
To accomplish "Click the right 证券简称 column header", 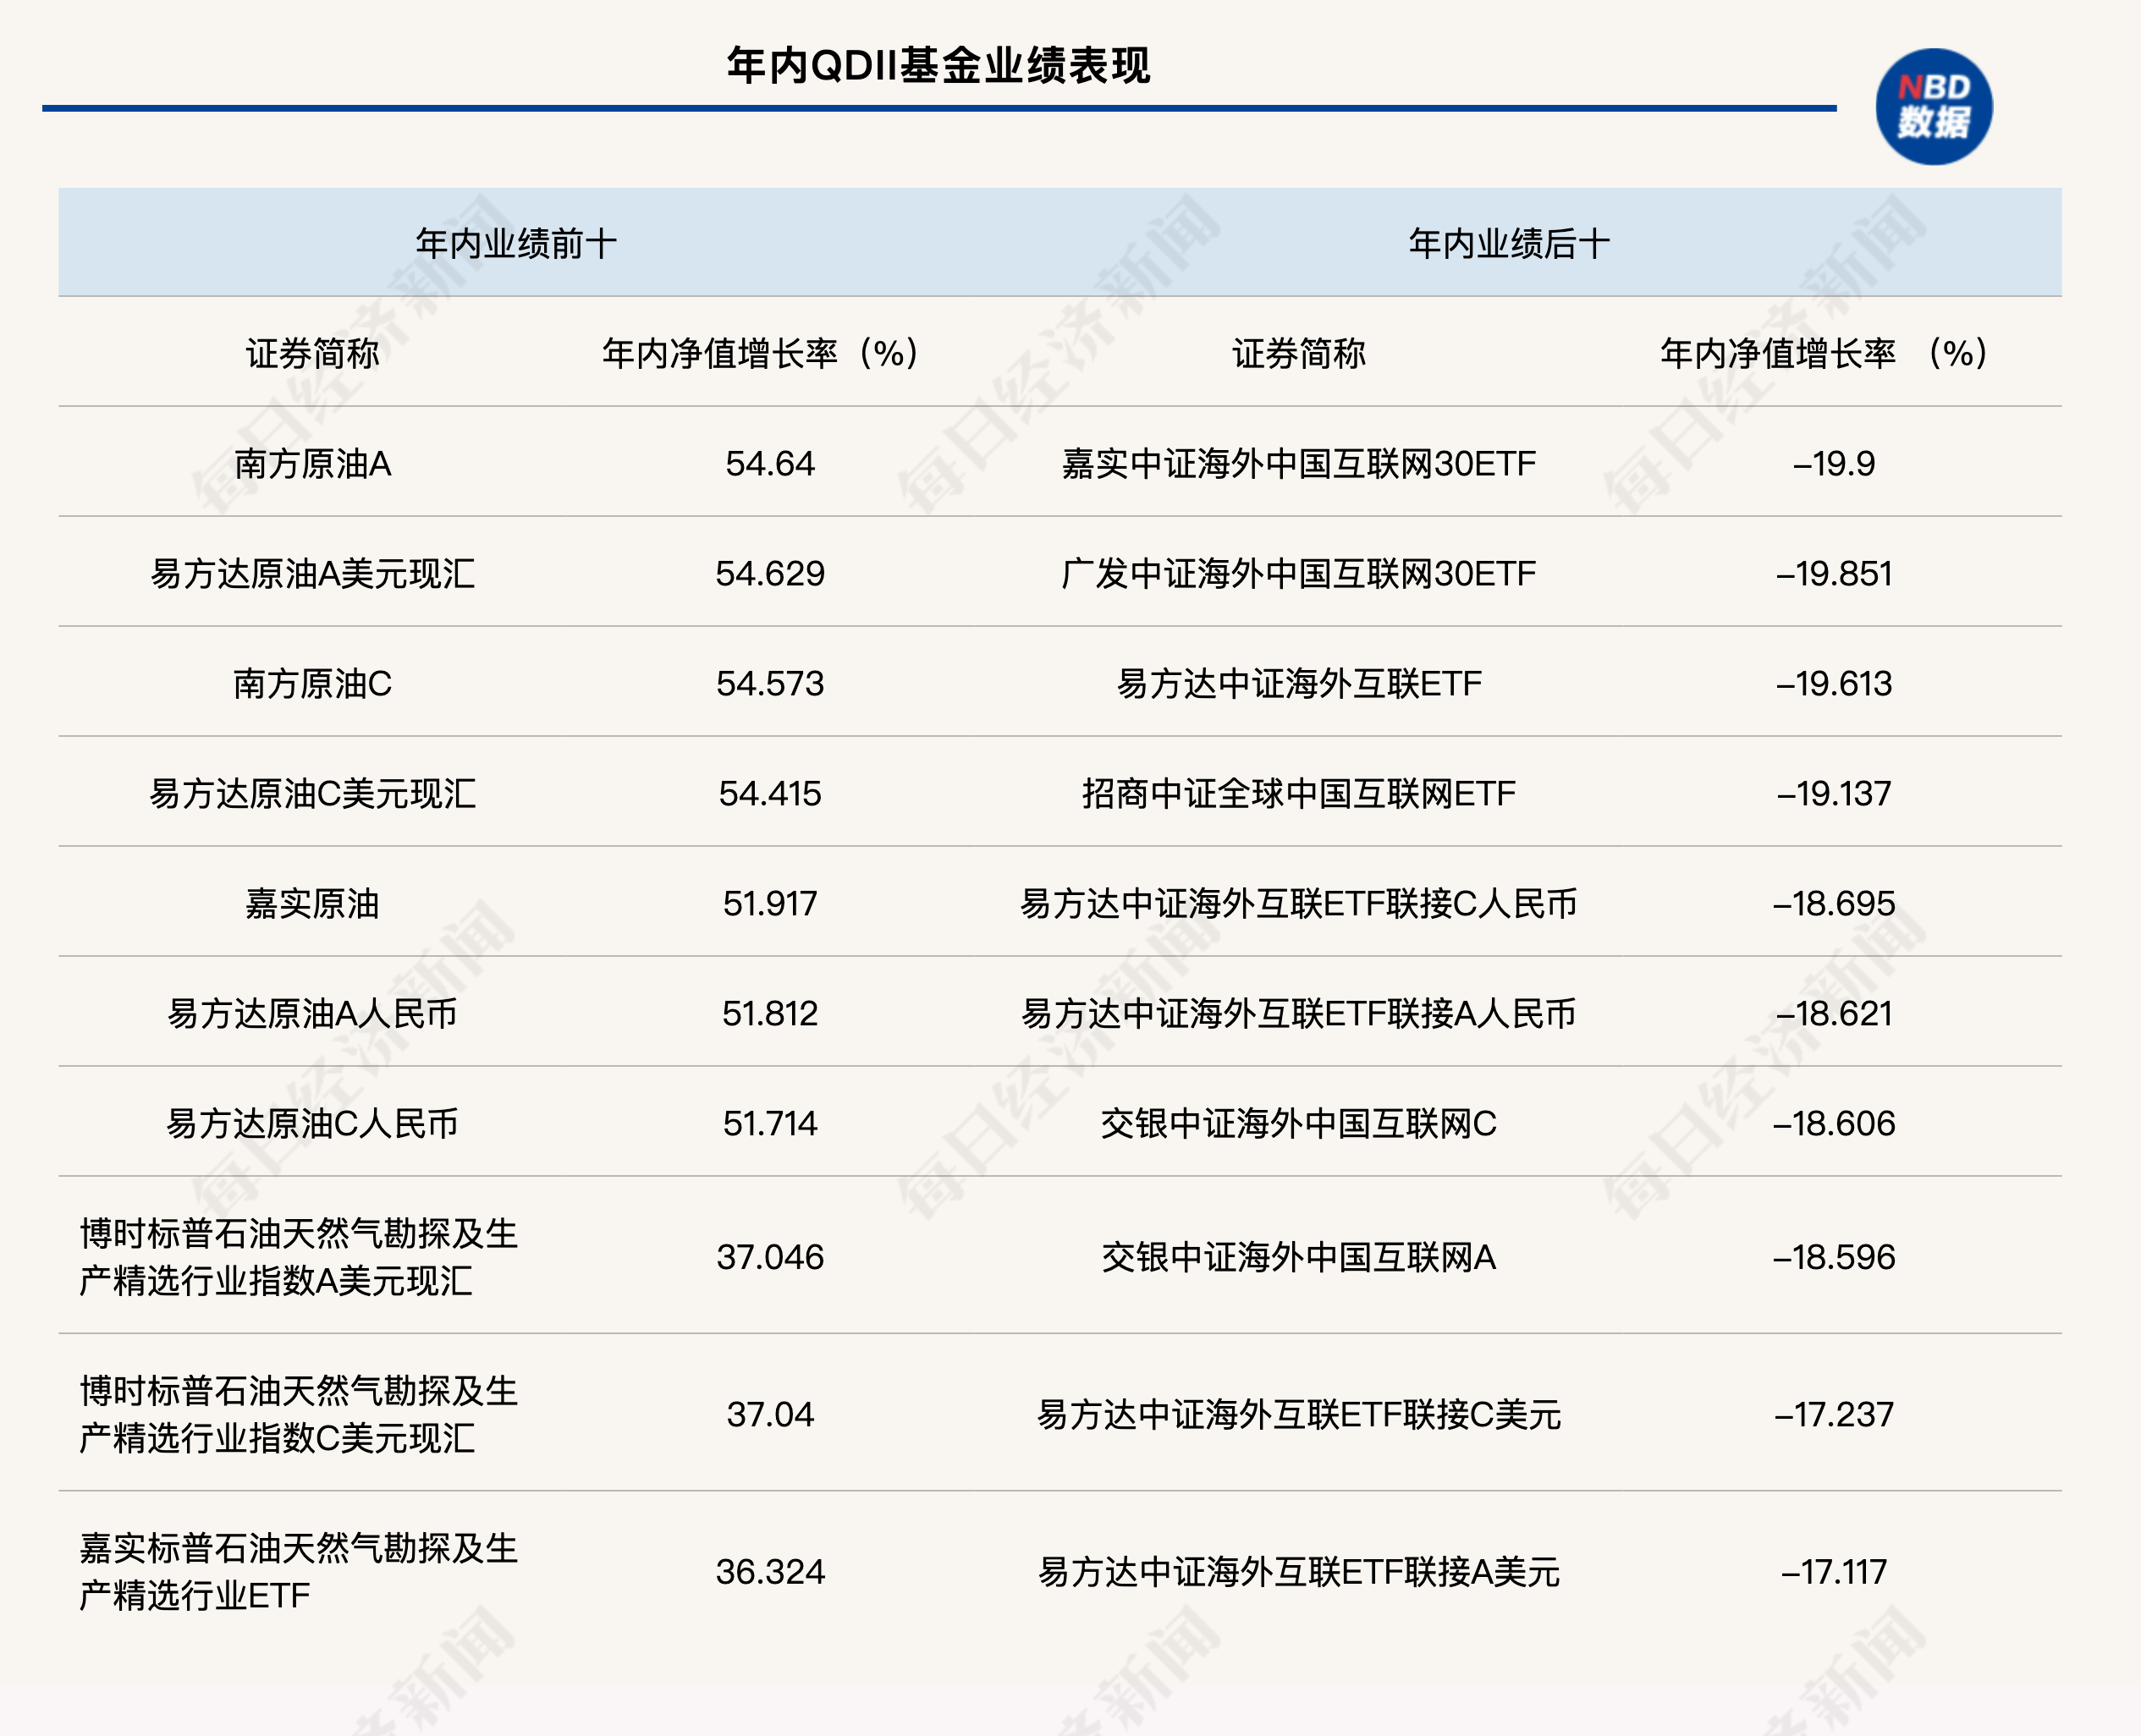I will [x=1298, y=353].
